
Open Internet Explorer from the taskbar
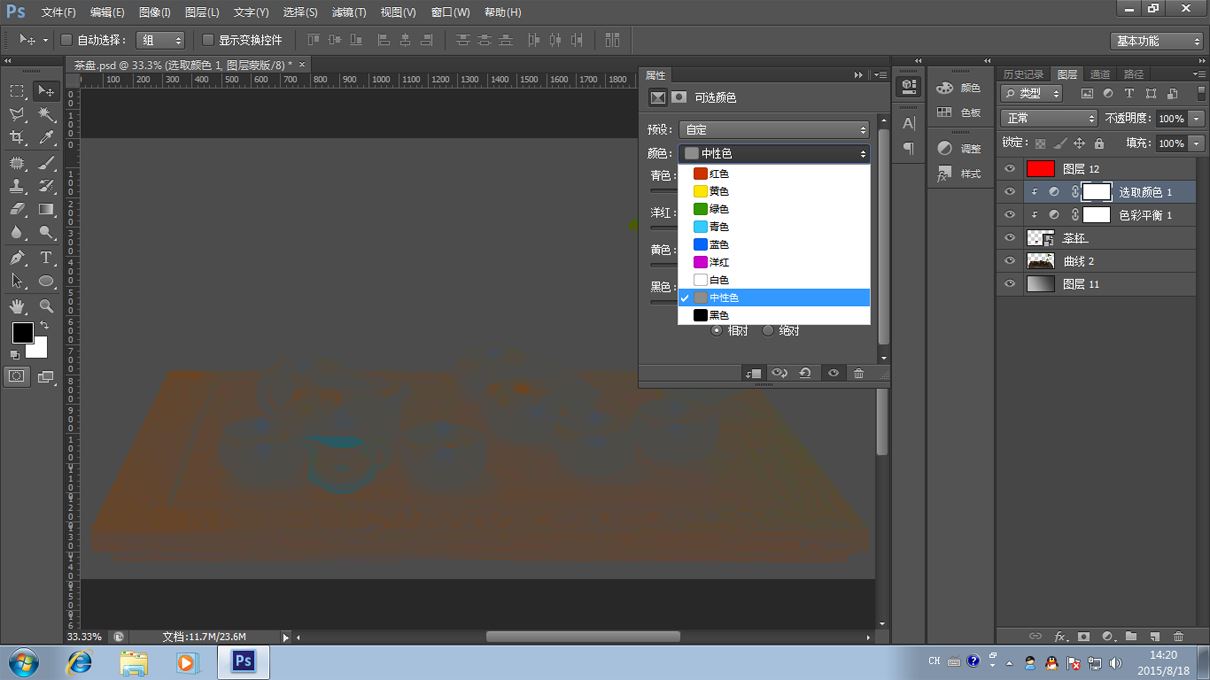[x=79, y=662]
